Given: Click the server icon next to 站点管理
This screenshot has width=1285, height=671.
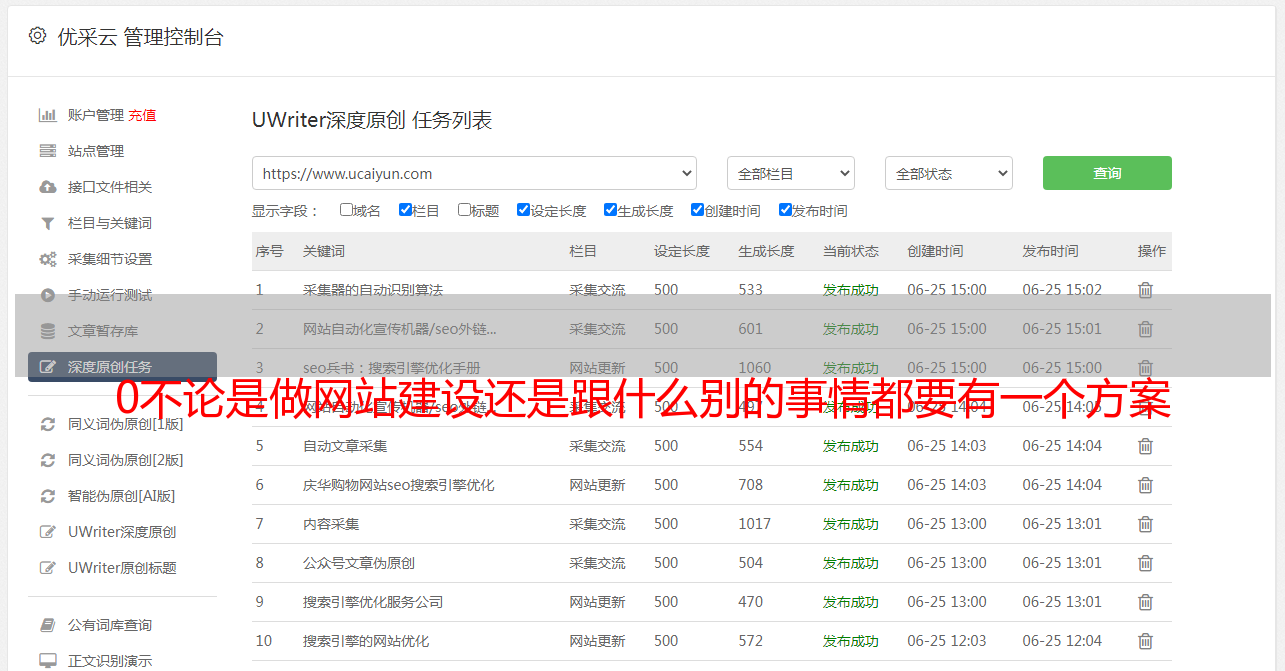Looking at the screenshot, I should (x=47, y=151).
